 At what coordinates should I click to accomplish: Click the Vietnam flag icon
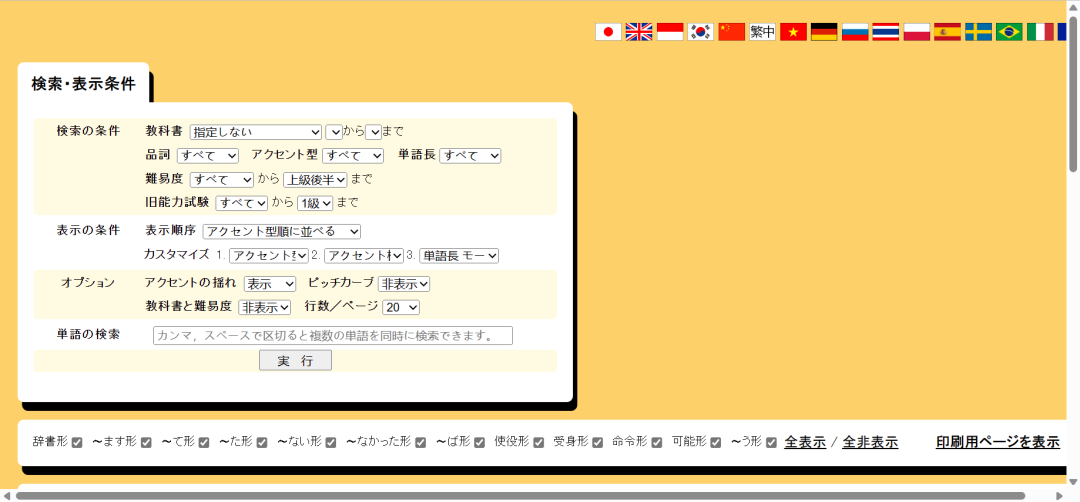[793, 32]
